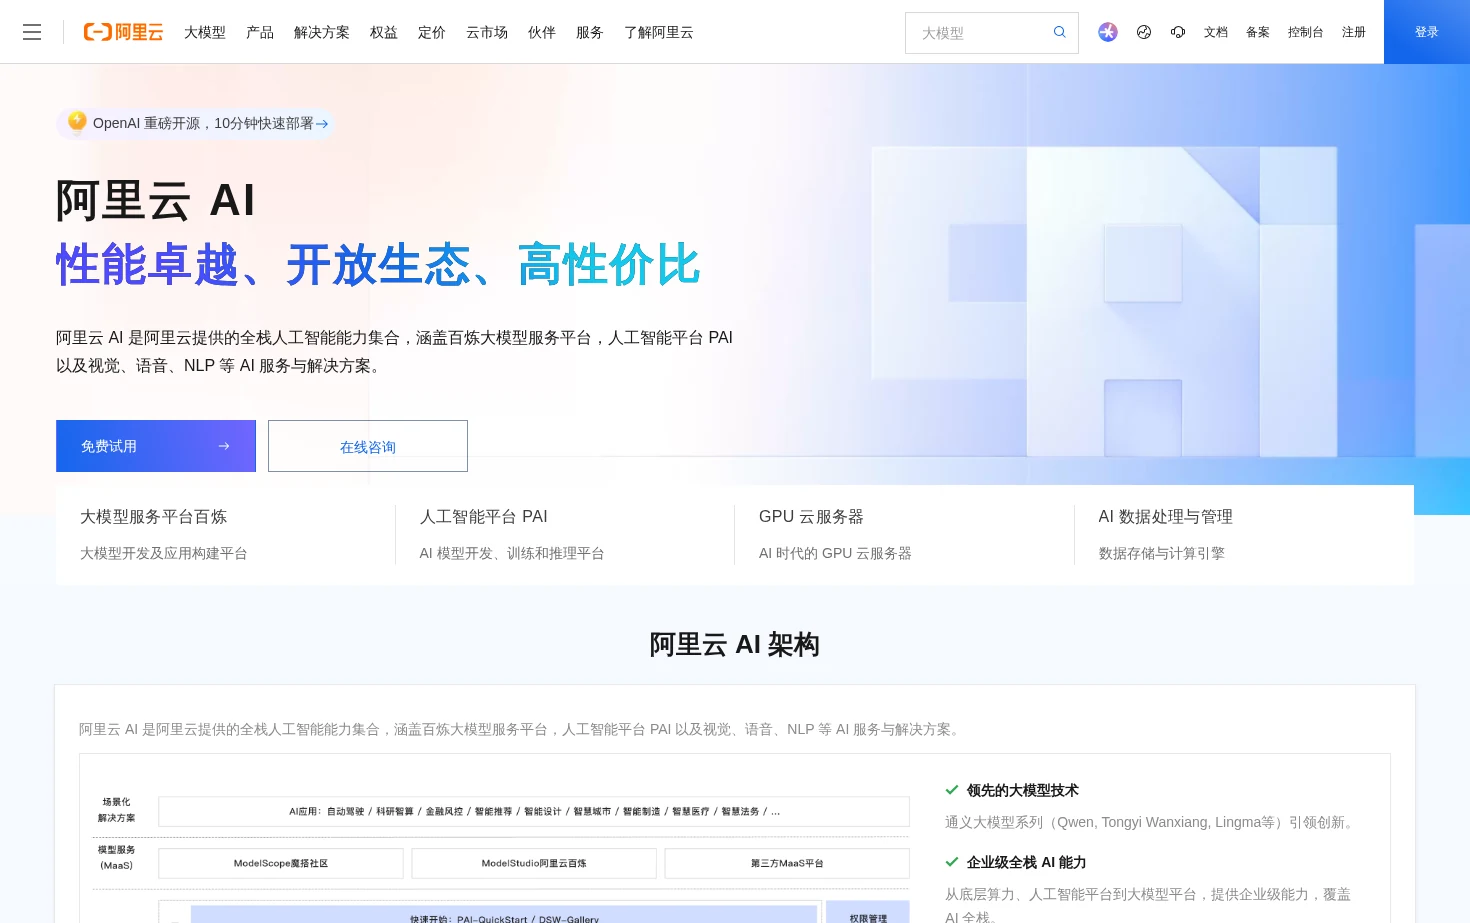This screenshot has width=1470, height=923.
Task: Click the 权限管理 block in diagram
Action: pyautogui.click(x=868, y=914)
